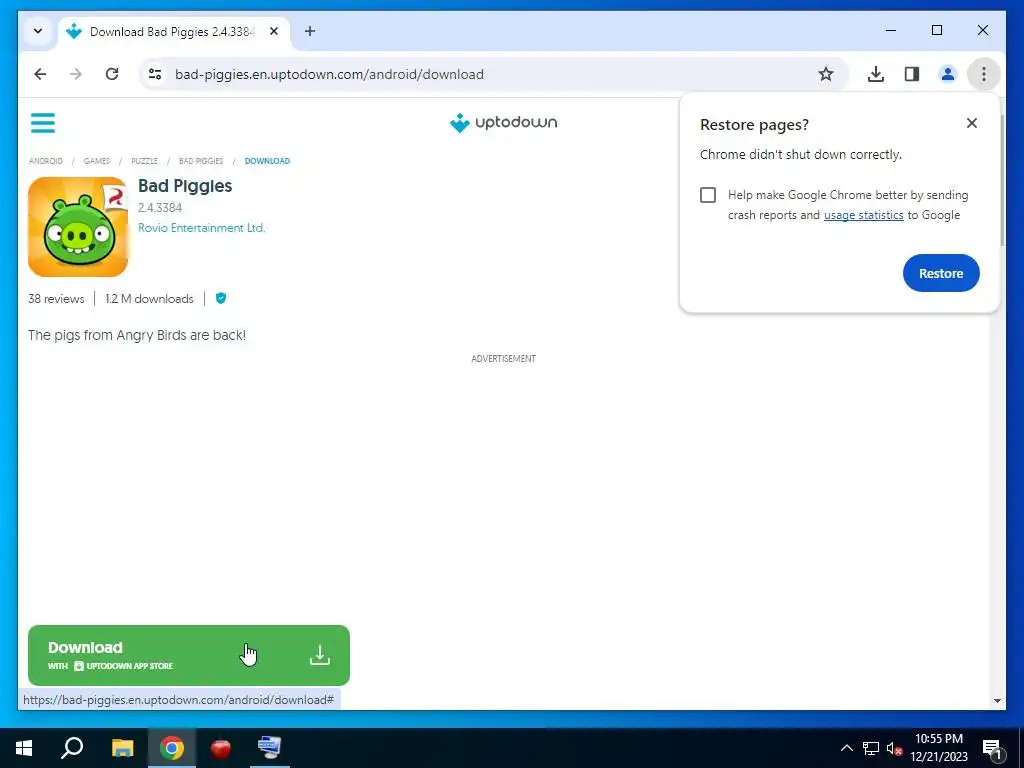1024x768 pixels.
Task: Open the notification center icon
Action: coord(993,748)
